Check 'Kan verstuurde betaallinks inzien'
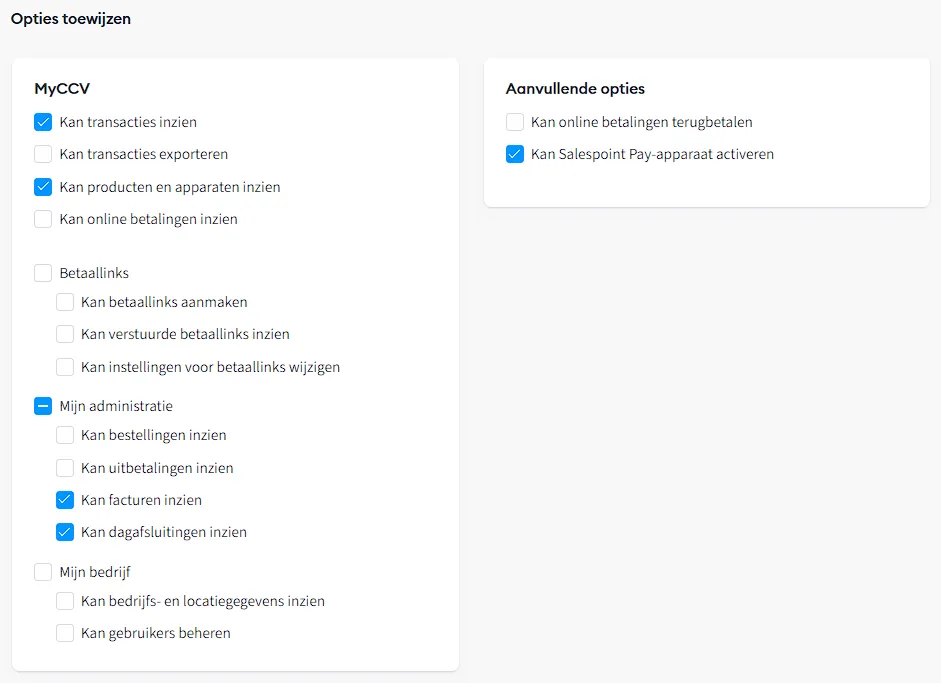 coord(65,334)
